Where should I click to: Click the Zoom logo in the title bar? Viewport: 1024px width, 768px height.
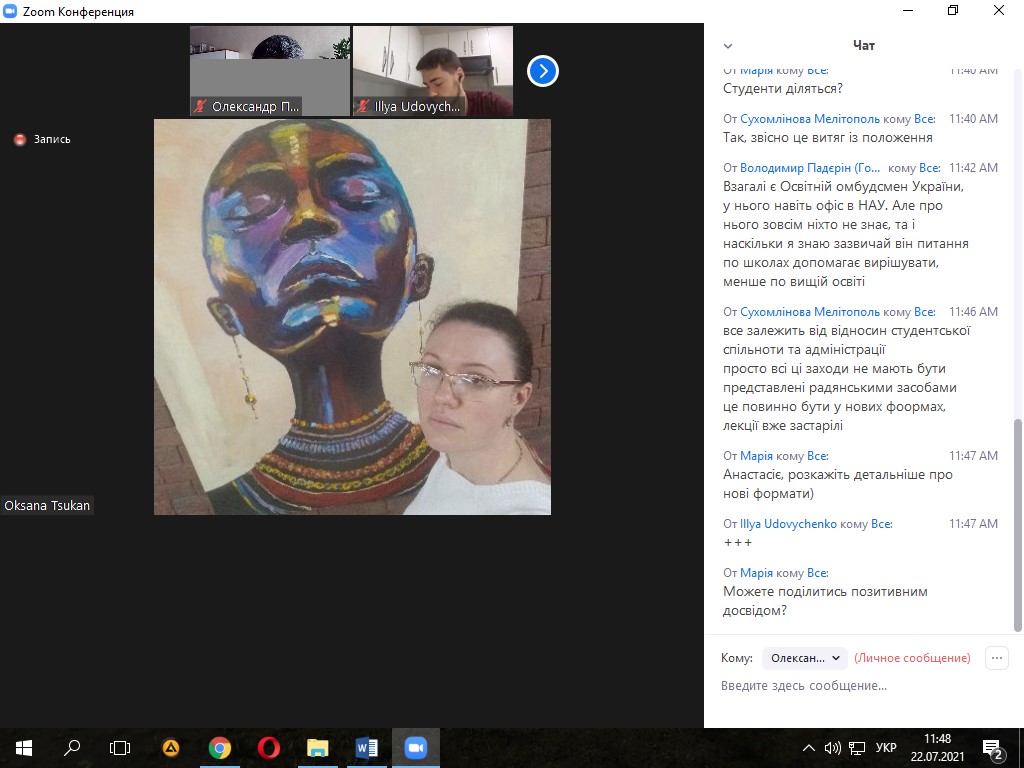click(x=10, y=11)
